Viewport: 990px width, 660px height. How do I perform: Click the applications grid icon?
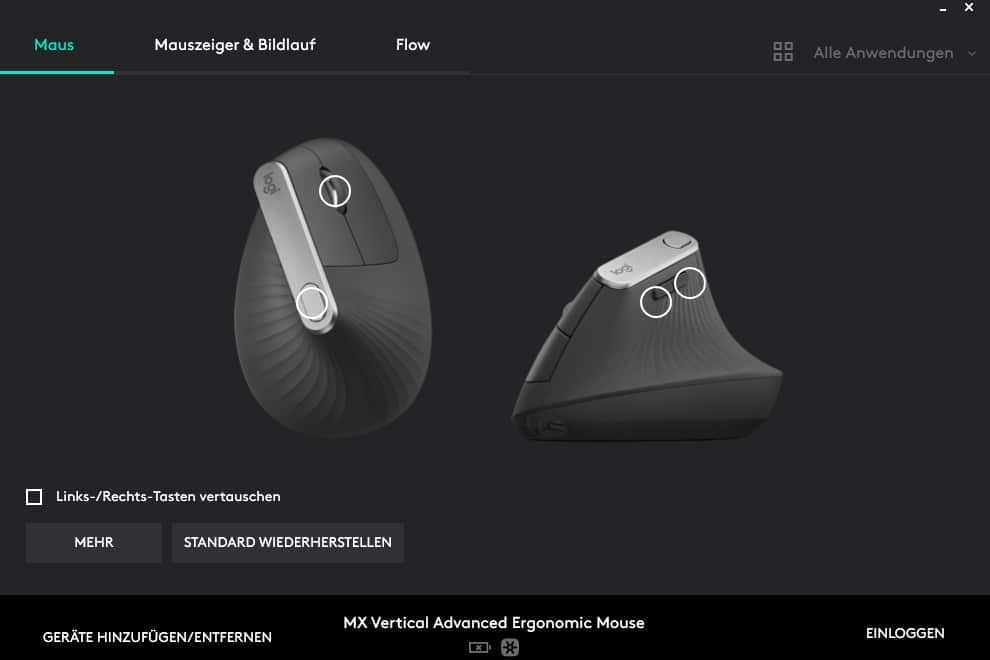783,52
